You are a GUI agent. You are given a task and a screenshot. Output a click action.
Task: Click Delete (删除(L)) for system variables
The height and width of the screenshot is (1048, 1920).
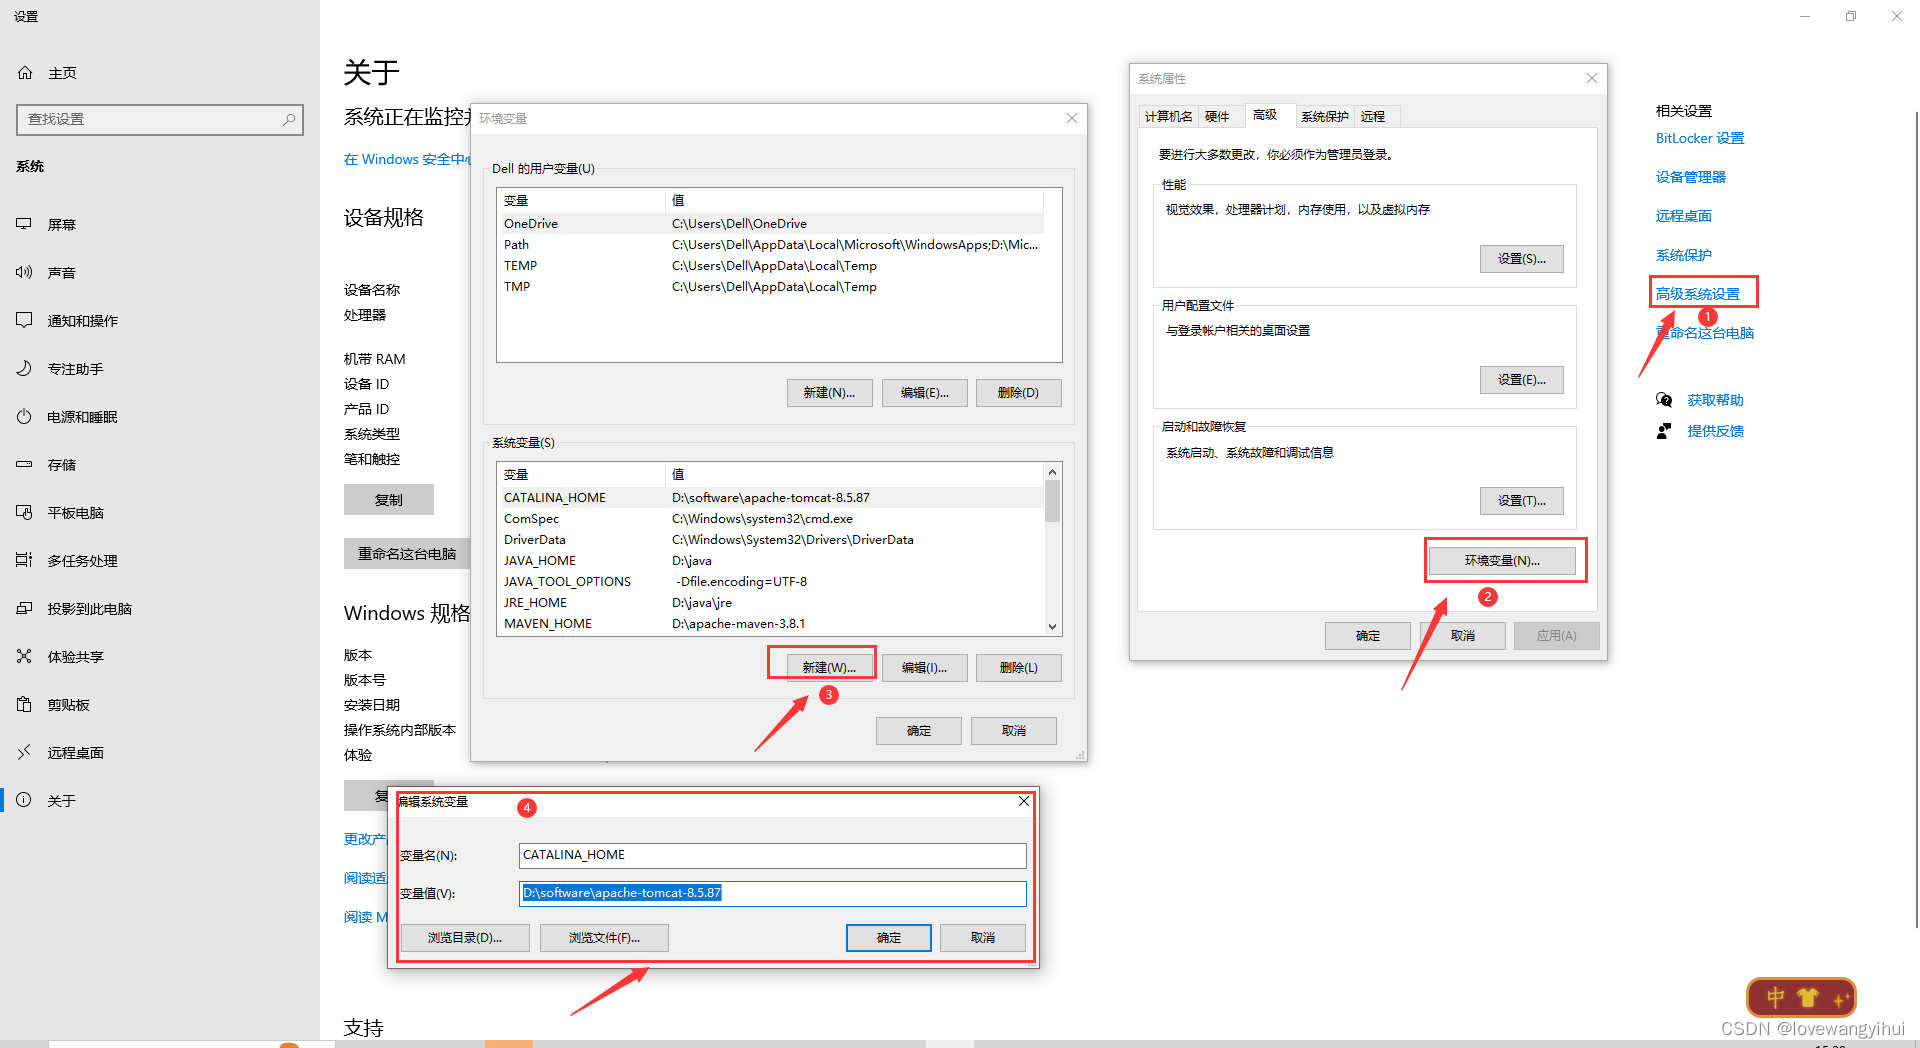1018,667
